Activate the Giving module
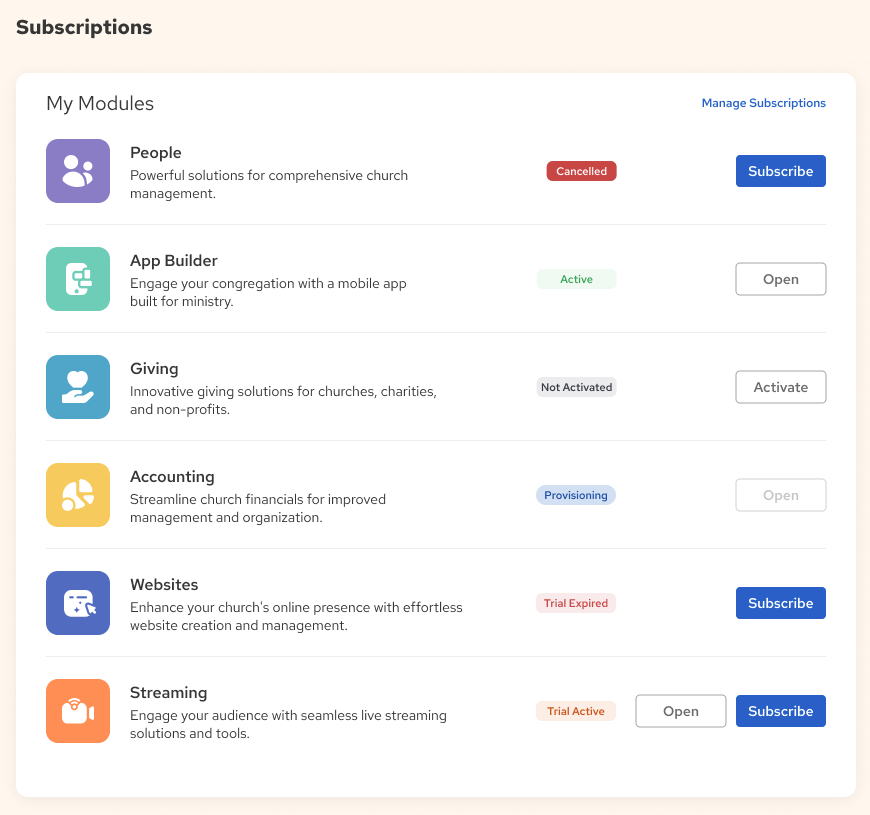 (780, 387)
